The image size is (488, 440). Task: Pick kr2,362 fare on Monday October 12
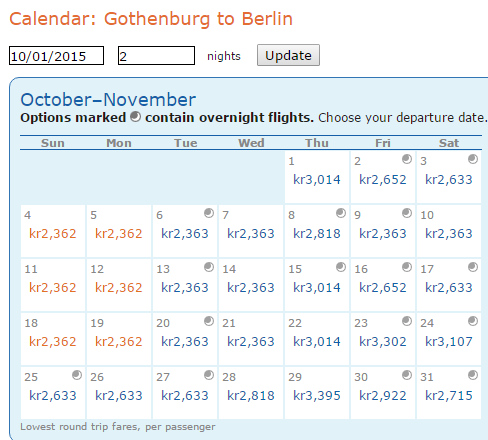click(119, 288)
